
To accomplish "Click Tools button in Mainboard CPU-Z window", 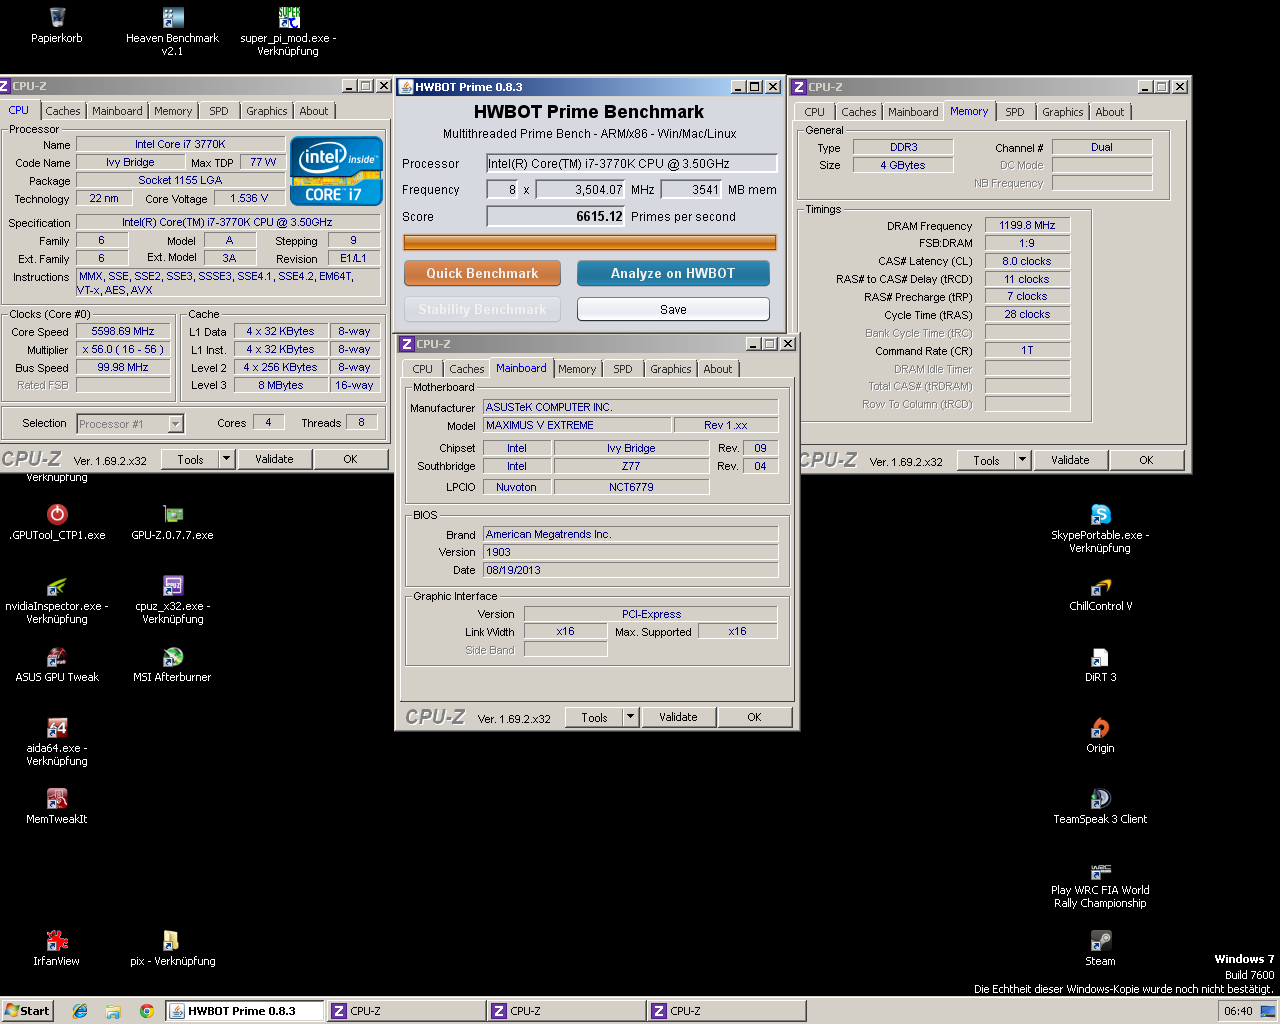I will [x=594, y=717].
